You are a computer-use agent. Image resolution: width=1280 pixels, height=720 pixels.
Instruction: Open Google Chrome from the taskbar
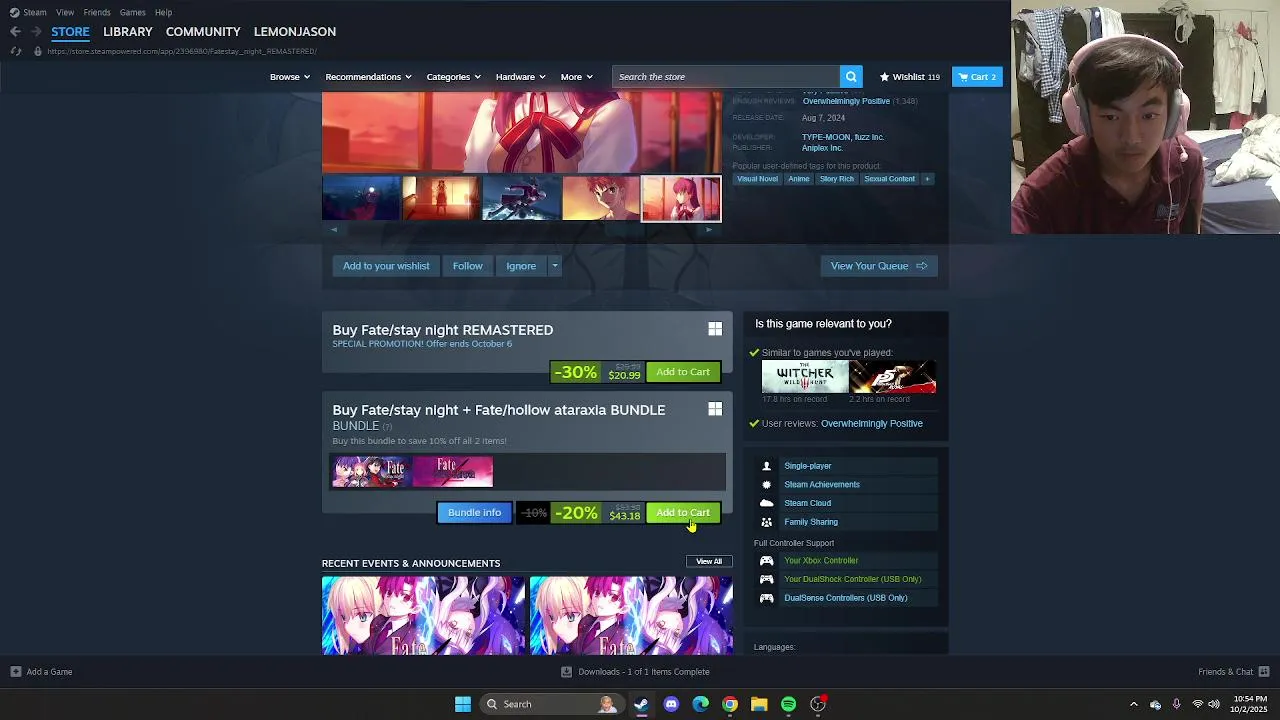click(x=730, y=704)
